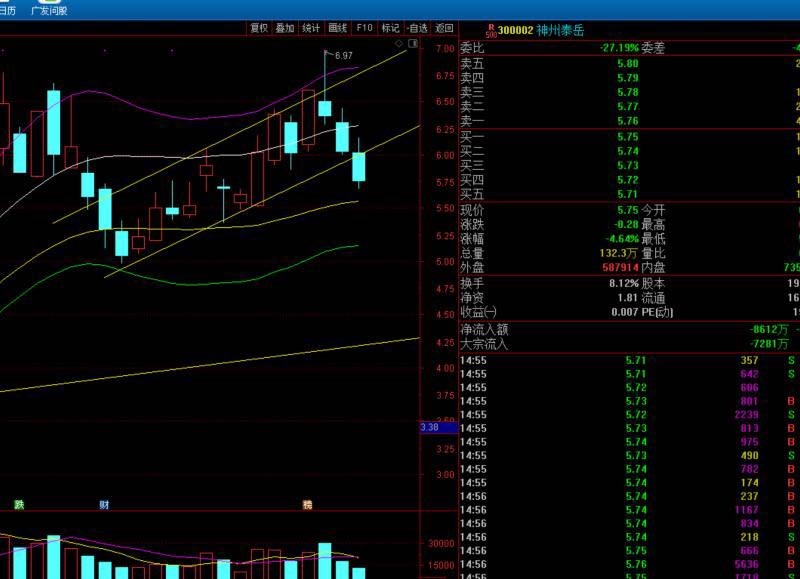800x579 pixels.
Task: Activate the 画线 drawing tool
Action: [337, 28]
